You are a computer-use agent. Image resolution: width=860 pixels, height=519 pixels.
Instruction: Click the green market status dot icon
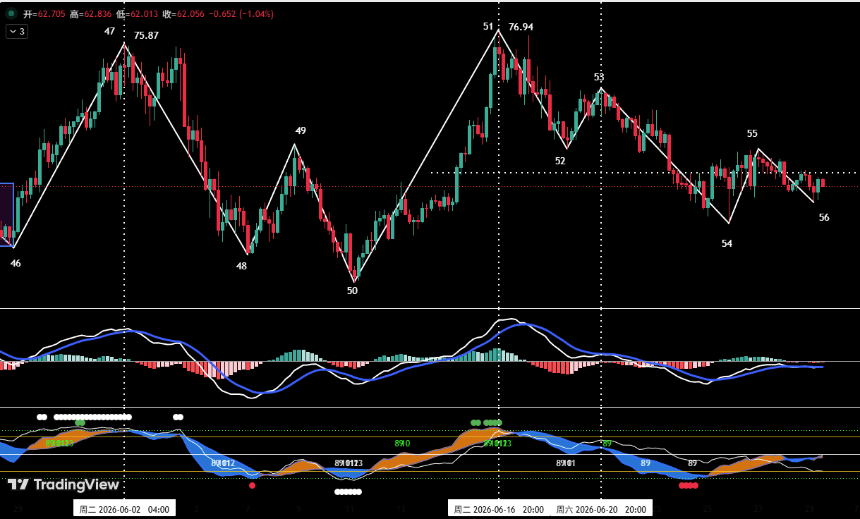click(x=10, y=13)
